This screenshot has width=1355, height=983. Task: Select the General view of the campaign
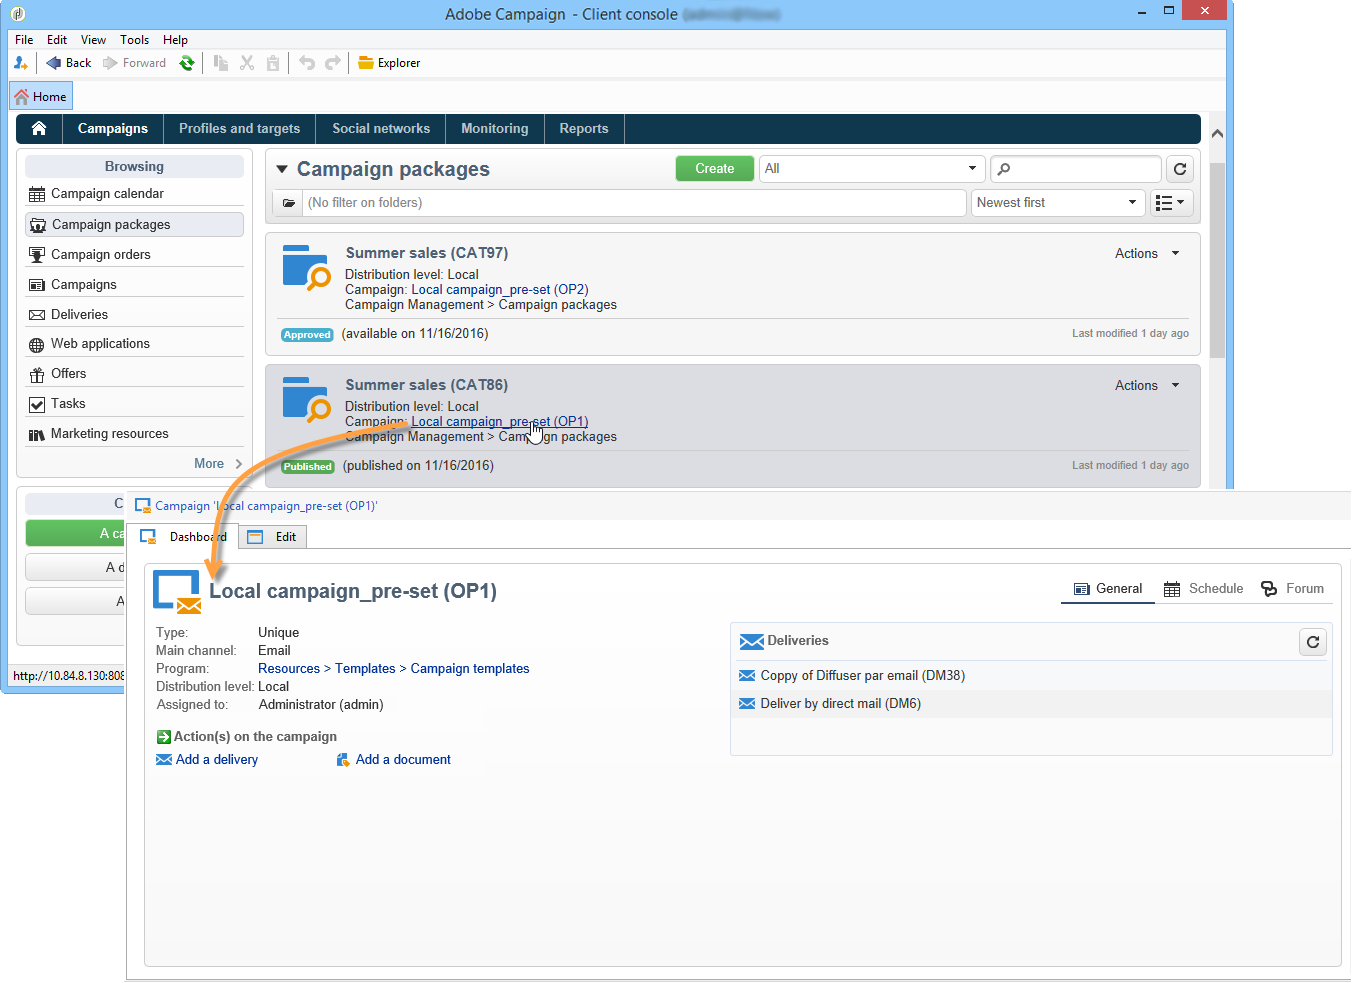[x=1108, y=589]
